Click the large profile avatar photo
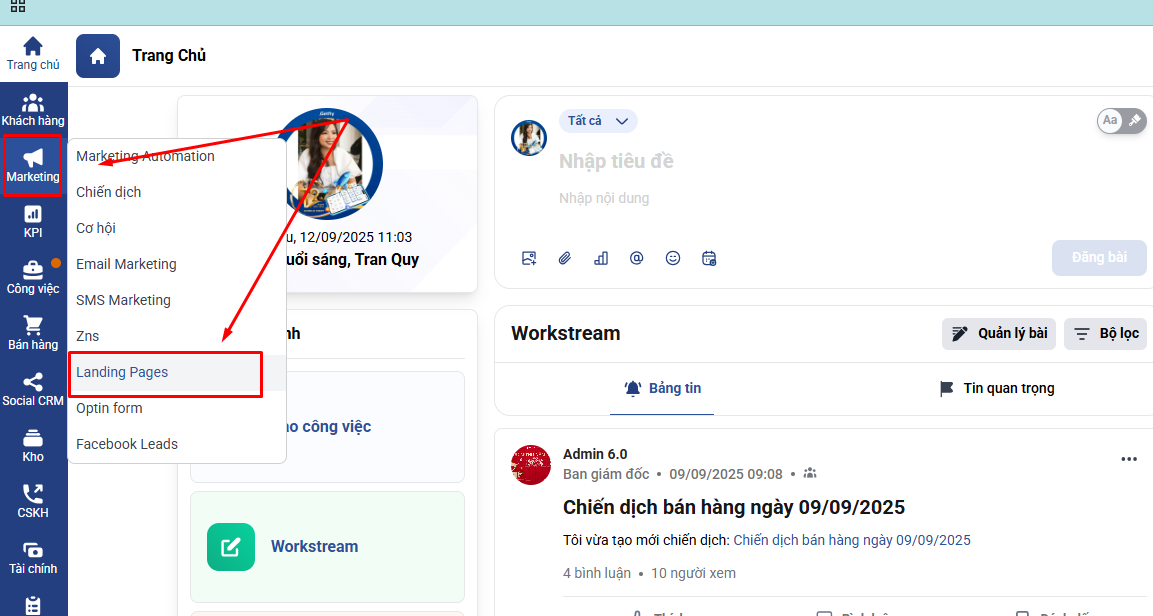Viewport: 1153px width, 616px height. coord(327,165)
